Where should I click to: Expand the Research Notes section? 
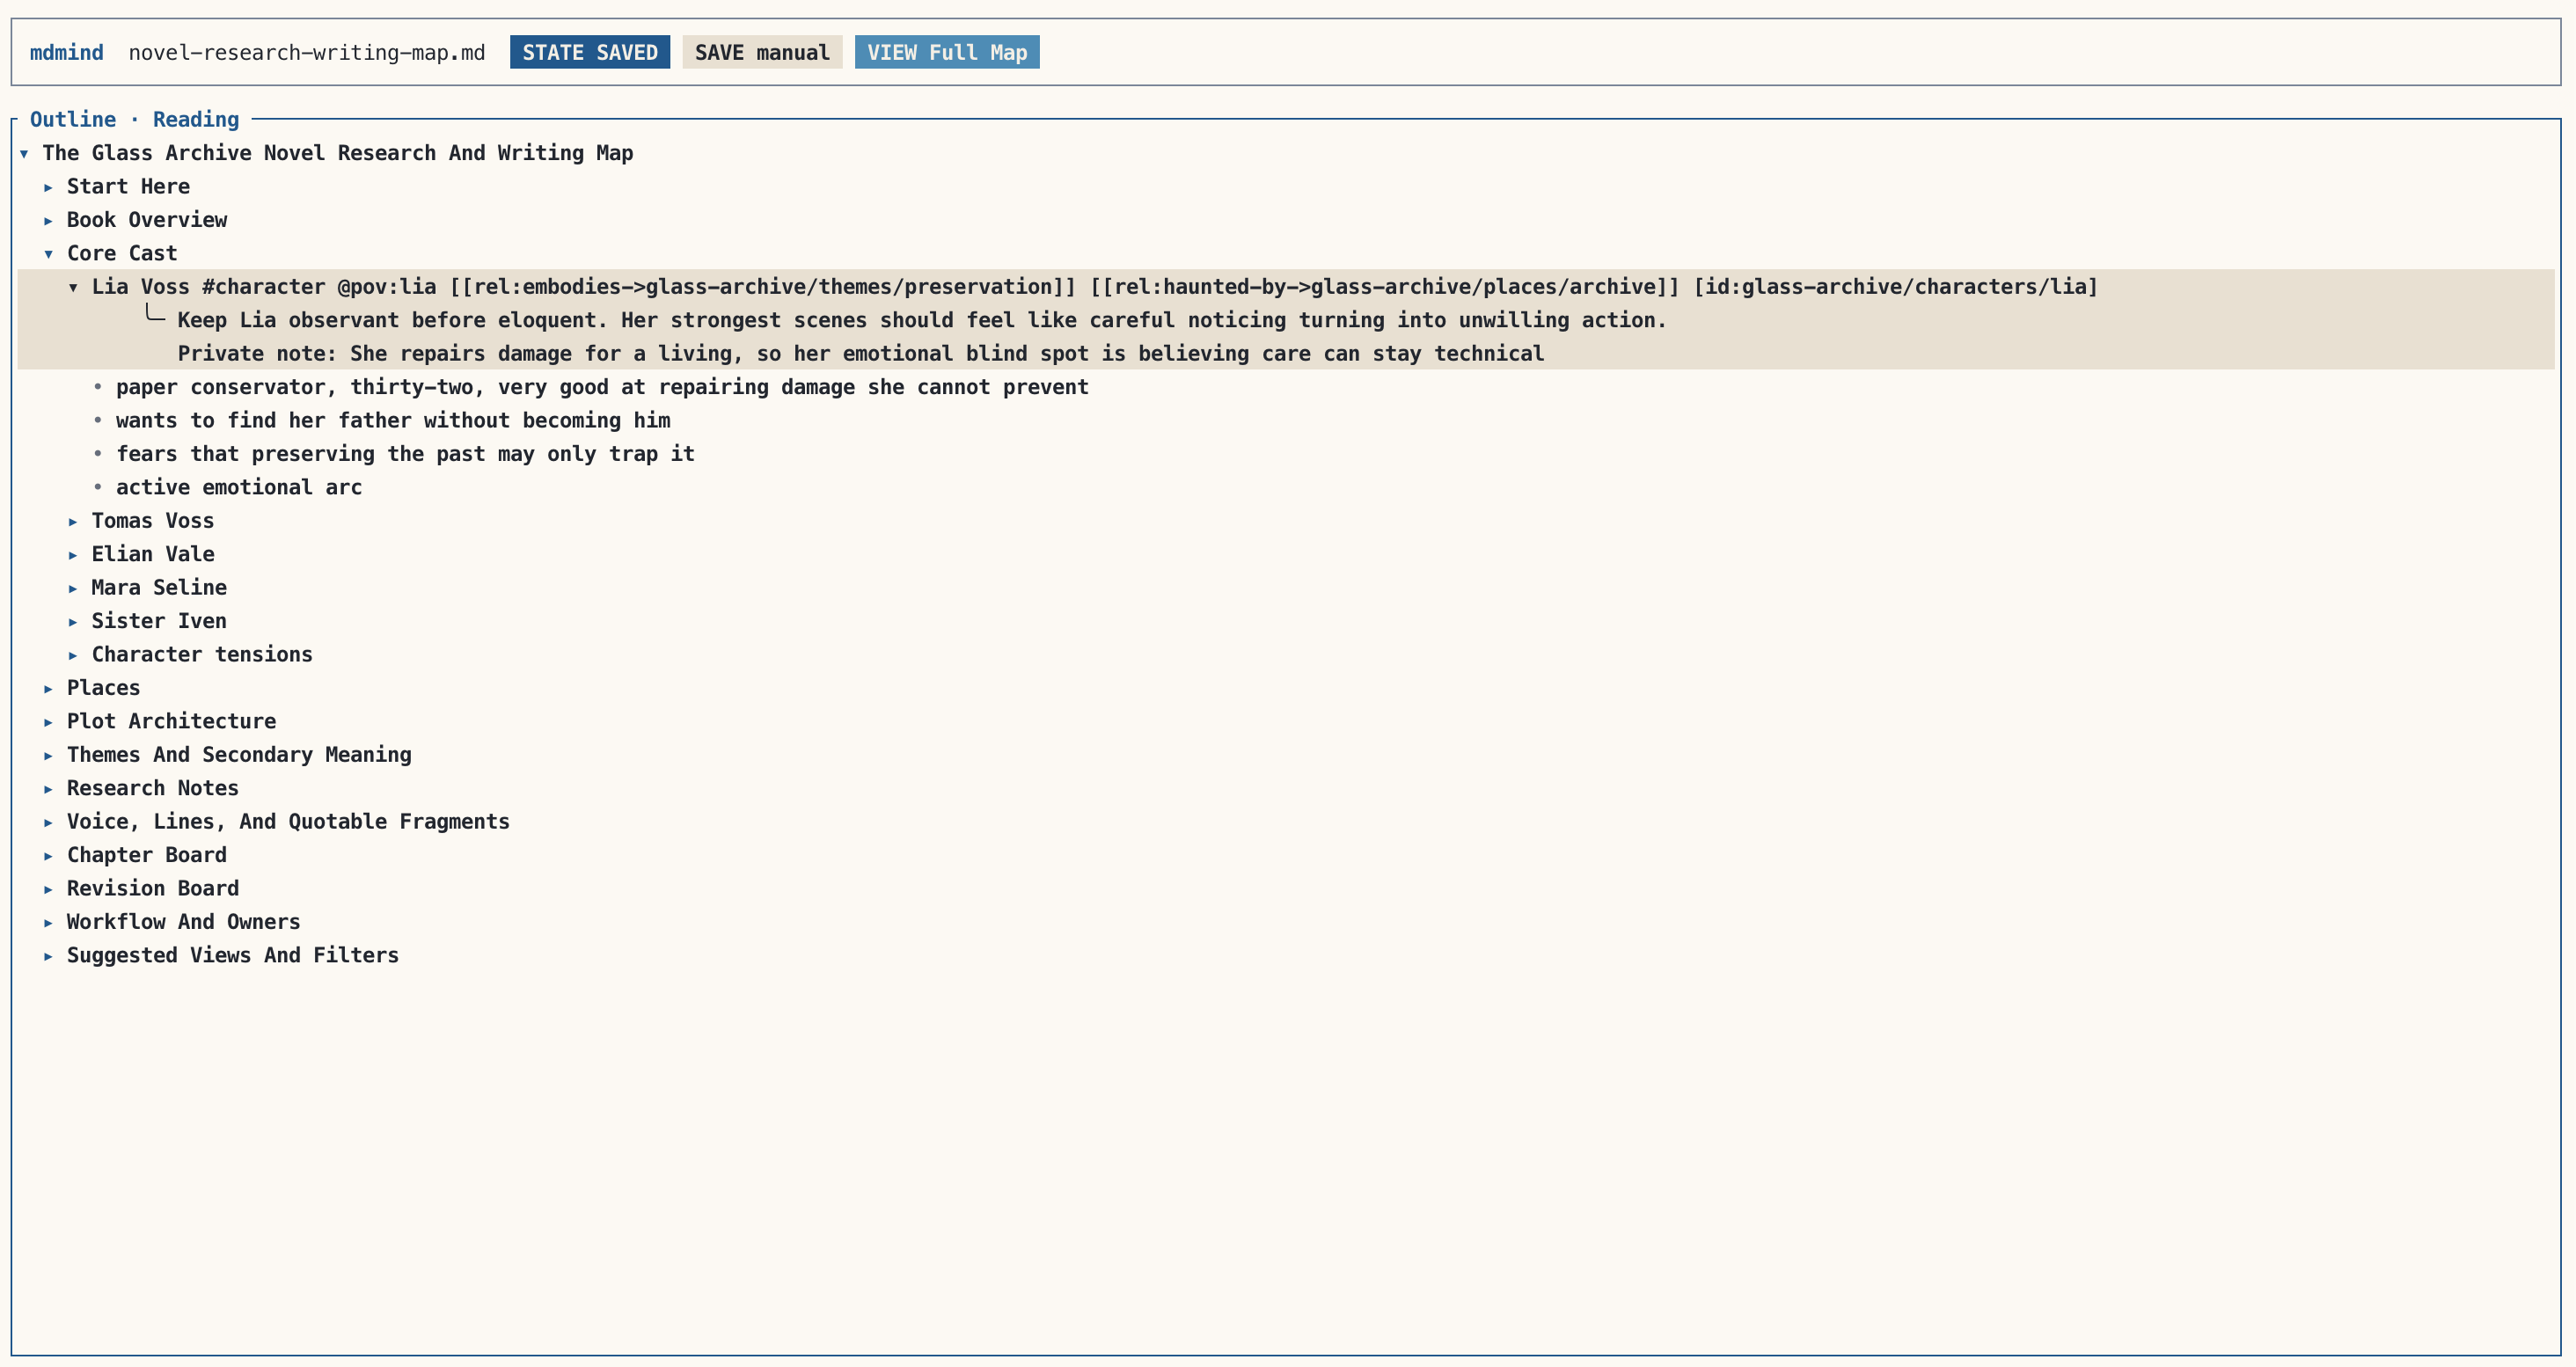(x=49, y=789)
